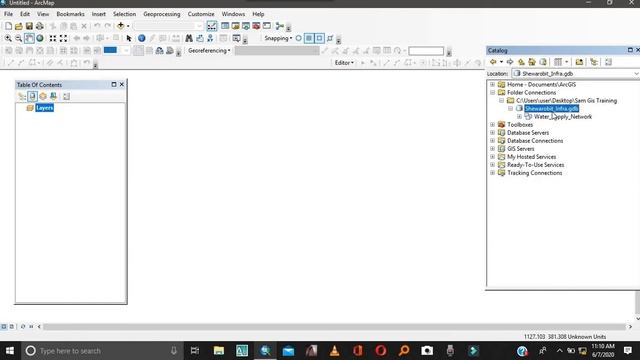The image size is (640, 360).
Task: Open the Catalog window toolbar icon
Action: [x=236, y=26]
